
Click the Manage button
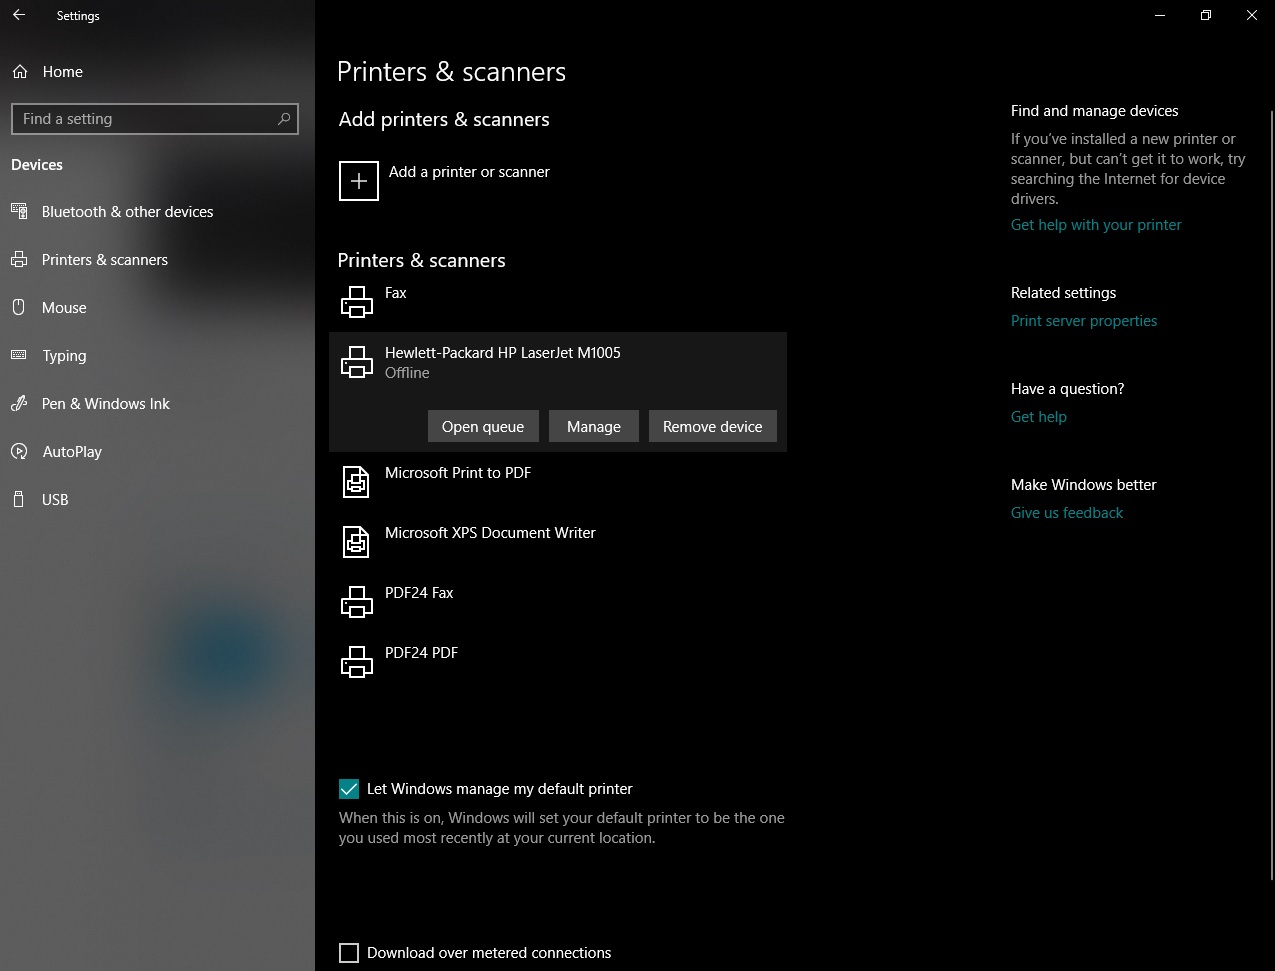[594, 427]
